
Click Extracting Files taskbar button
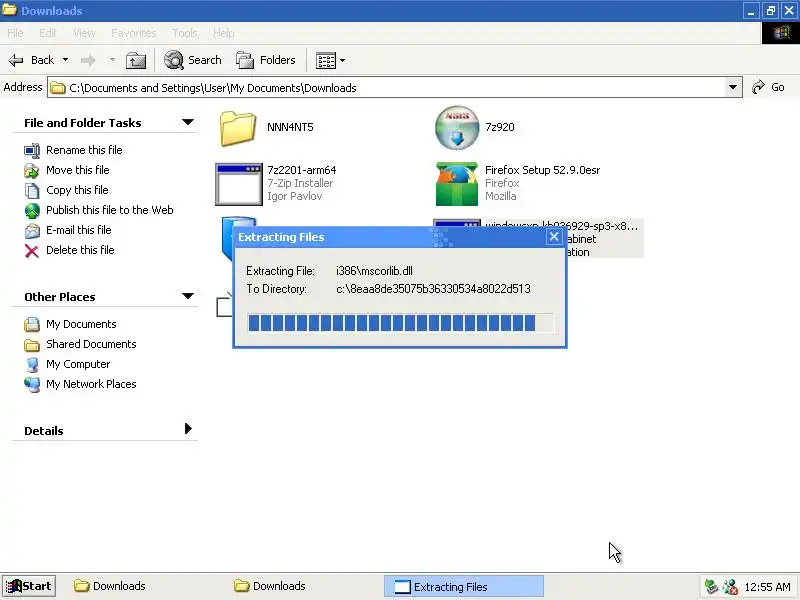click(464, 586)
